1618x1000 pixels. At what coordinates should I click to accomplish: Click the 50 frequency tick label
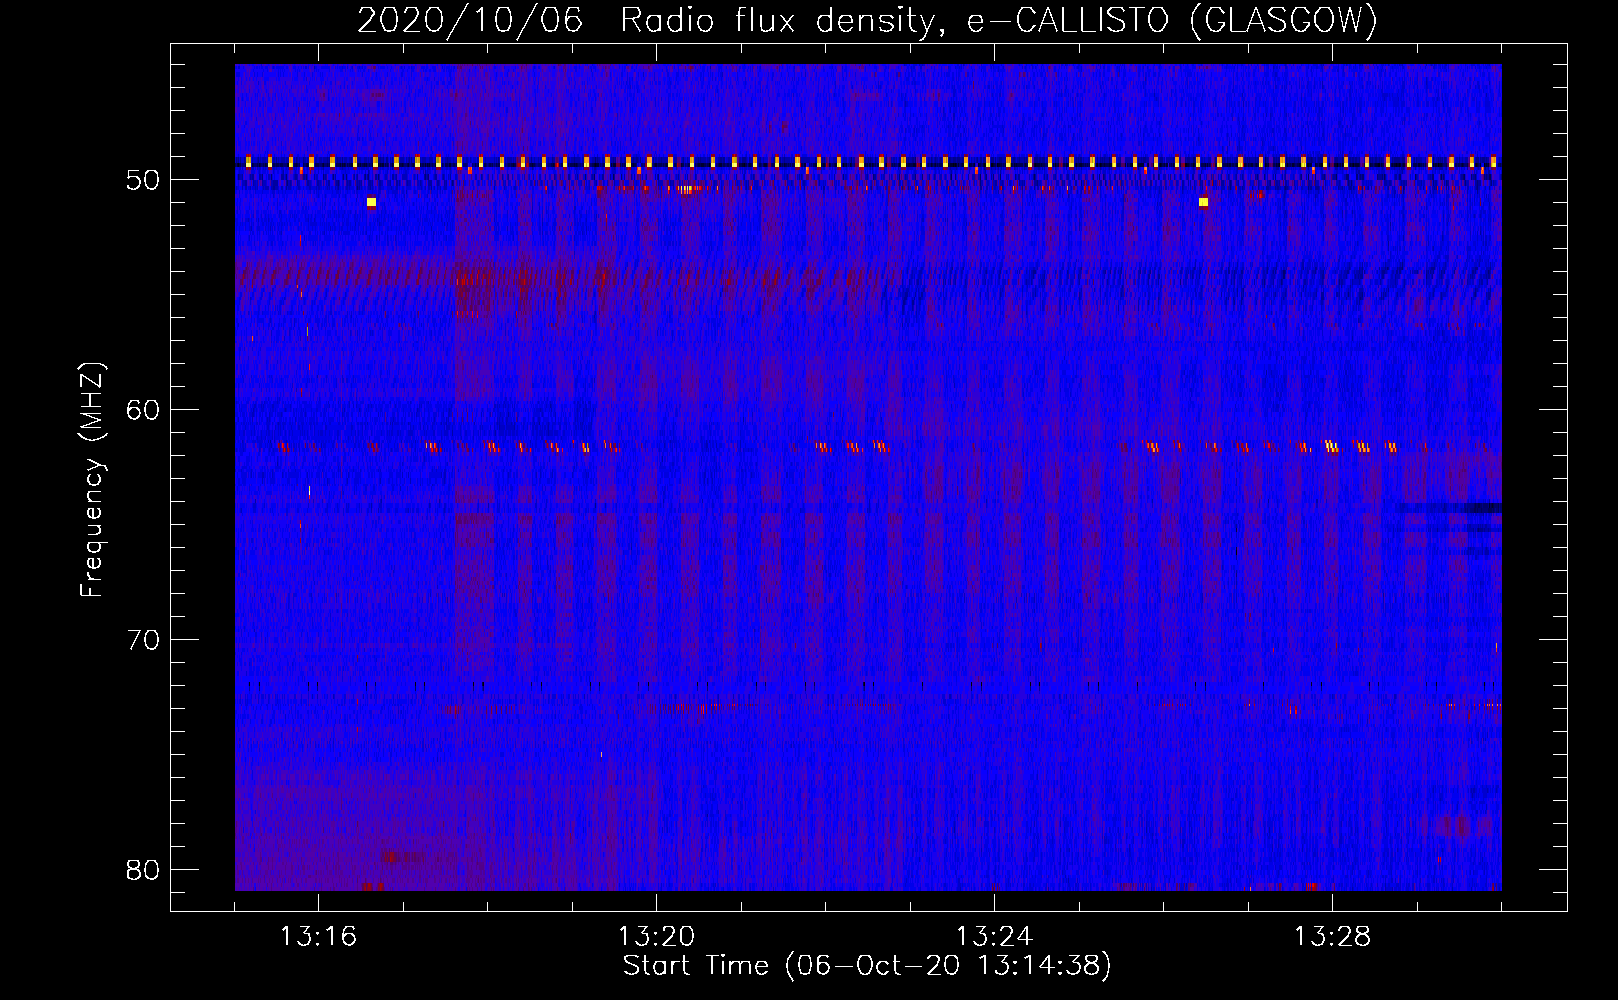pos(143,180)
